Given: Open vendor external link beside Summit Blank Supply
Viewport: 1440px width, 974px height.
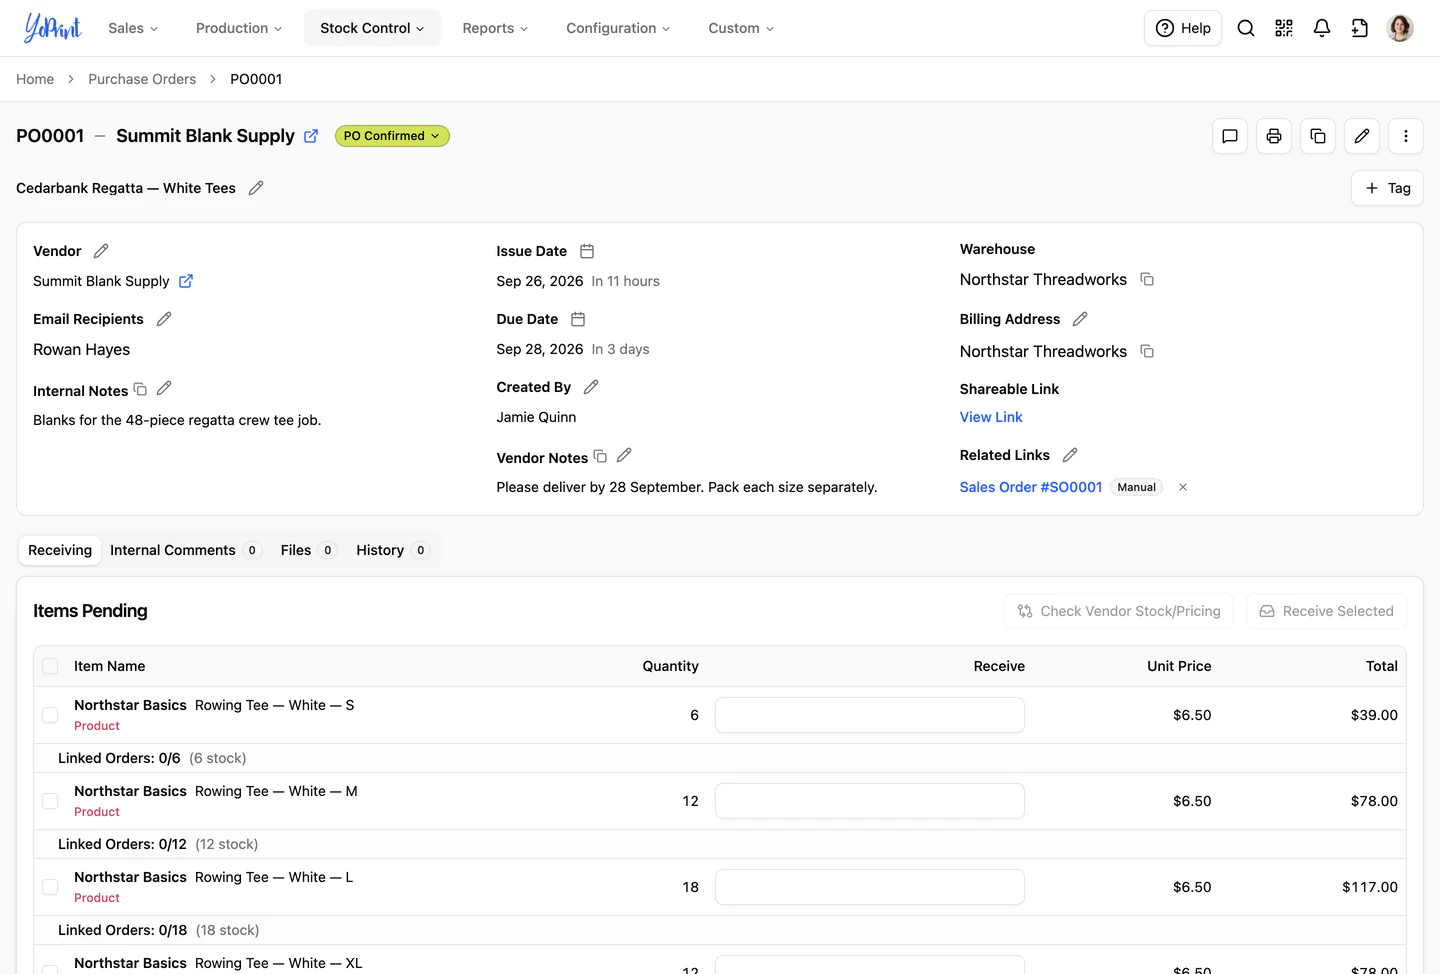Looking at the screenshot, I should [186, 281].
